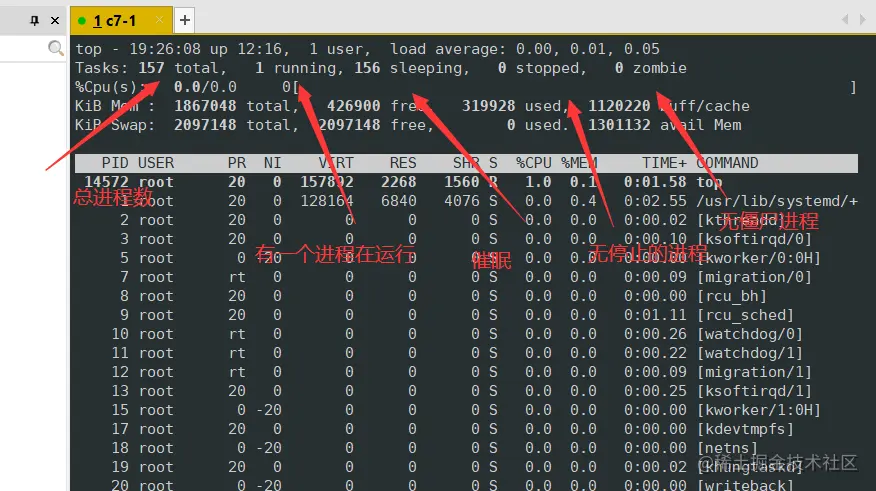
Task: Open the sidebar search magnifier
Action: 55,49
